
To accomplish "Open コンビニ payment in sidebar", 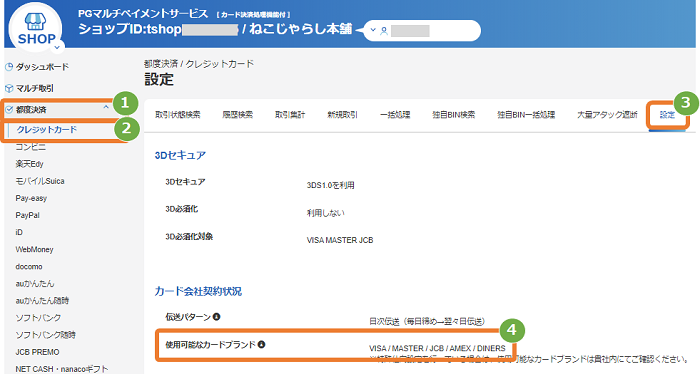I will (30, 147).
